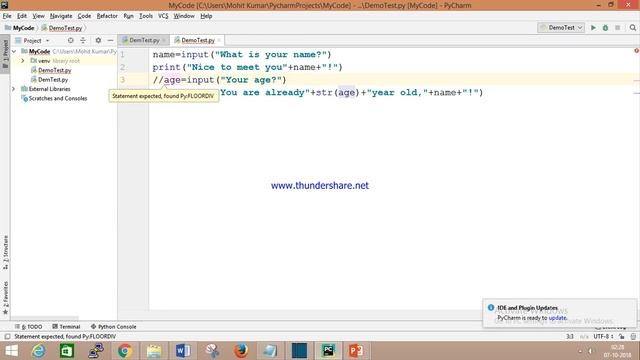Open the Run menu
This screenshot has width=640, height=360.
pyautogui.click(x=129, y=16)
